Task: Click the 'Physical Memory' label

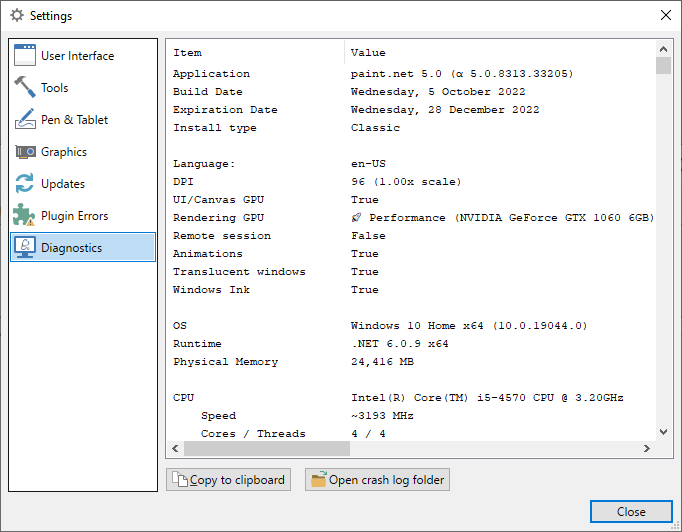Action: 225,361
